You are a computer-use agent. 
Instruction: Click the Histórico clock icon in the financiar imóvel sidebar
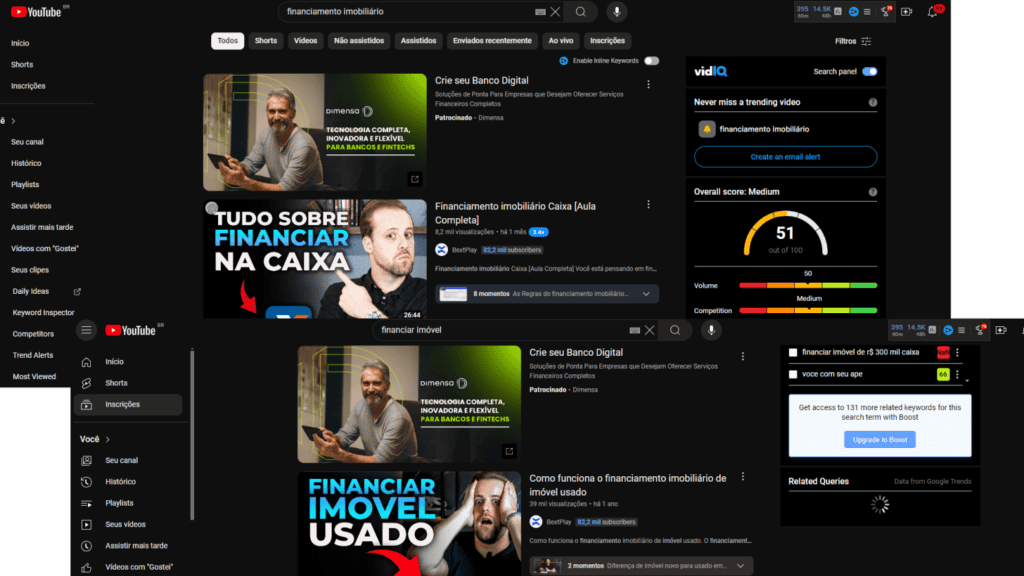pyautogui.click(x=86, y=482)
